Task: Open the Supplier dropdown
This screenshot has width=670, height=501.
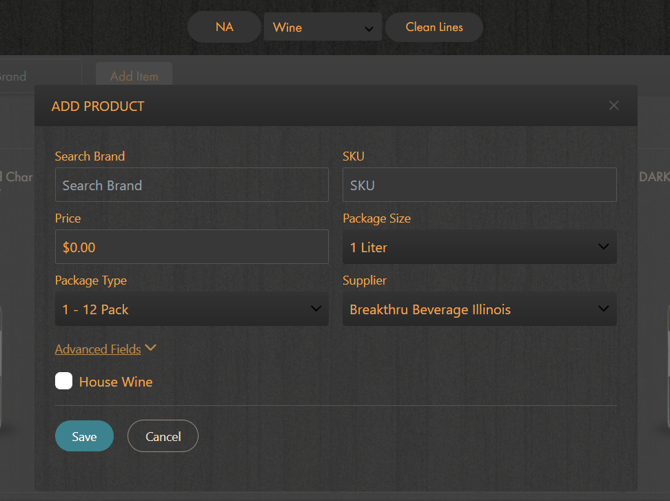Action: (x=479, y=309)
